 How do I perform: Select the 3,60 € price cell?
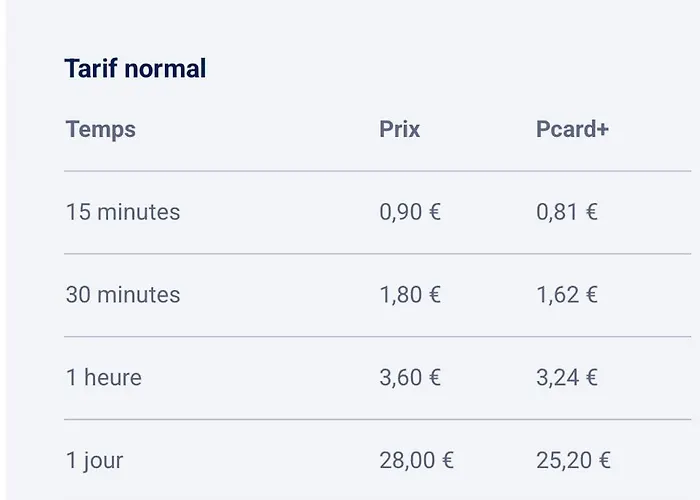pyautogui.click(x=410, y=378)
